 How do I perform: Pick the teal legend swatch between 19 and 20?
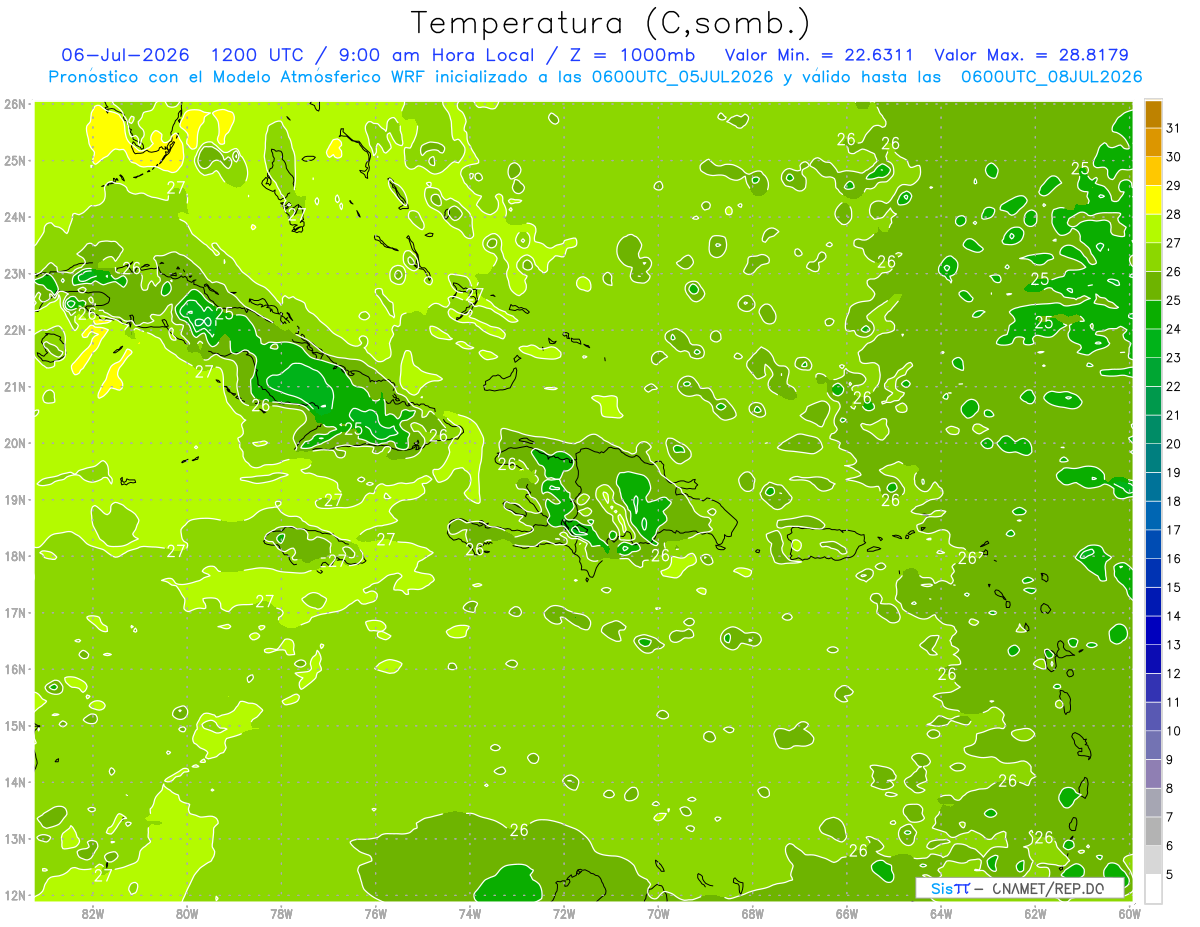[1153, 459]
